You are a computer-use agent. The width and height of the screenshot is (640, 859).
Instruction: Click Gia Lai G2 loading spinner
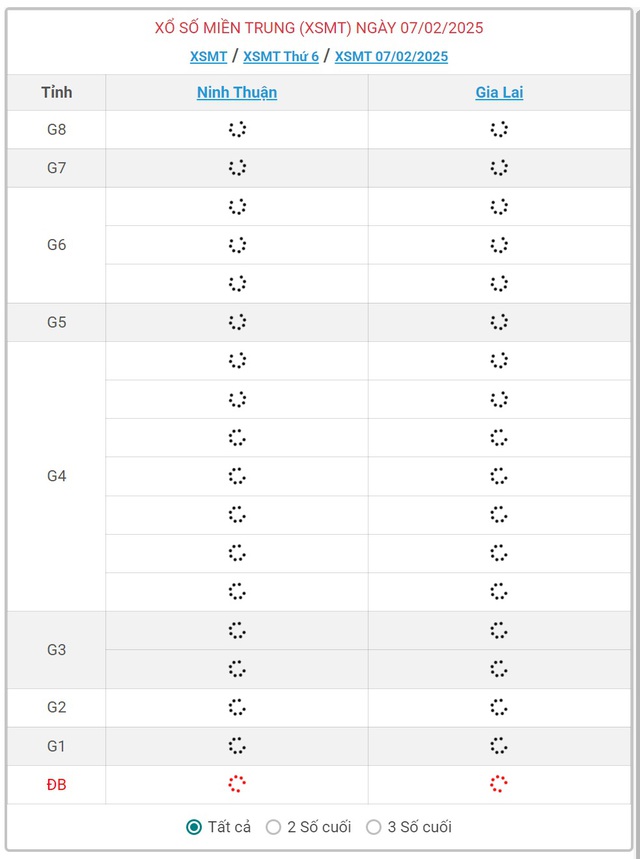pyautogui.click(x=499, y=707)
